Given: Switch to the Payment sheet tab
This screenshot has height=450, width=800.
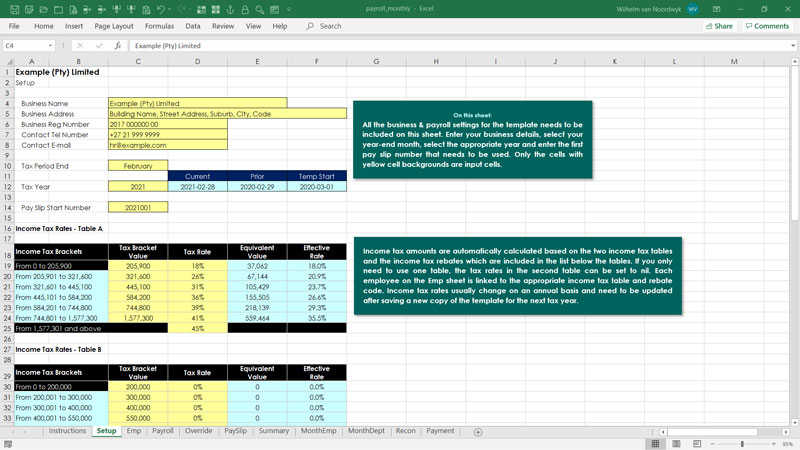Looking at the screenshot, I should click(x=440, y=431).
